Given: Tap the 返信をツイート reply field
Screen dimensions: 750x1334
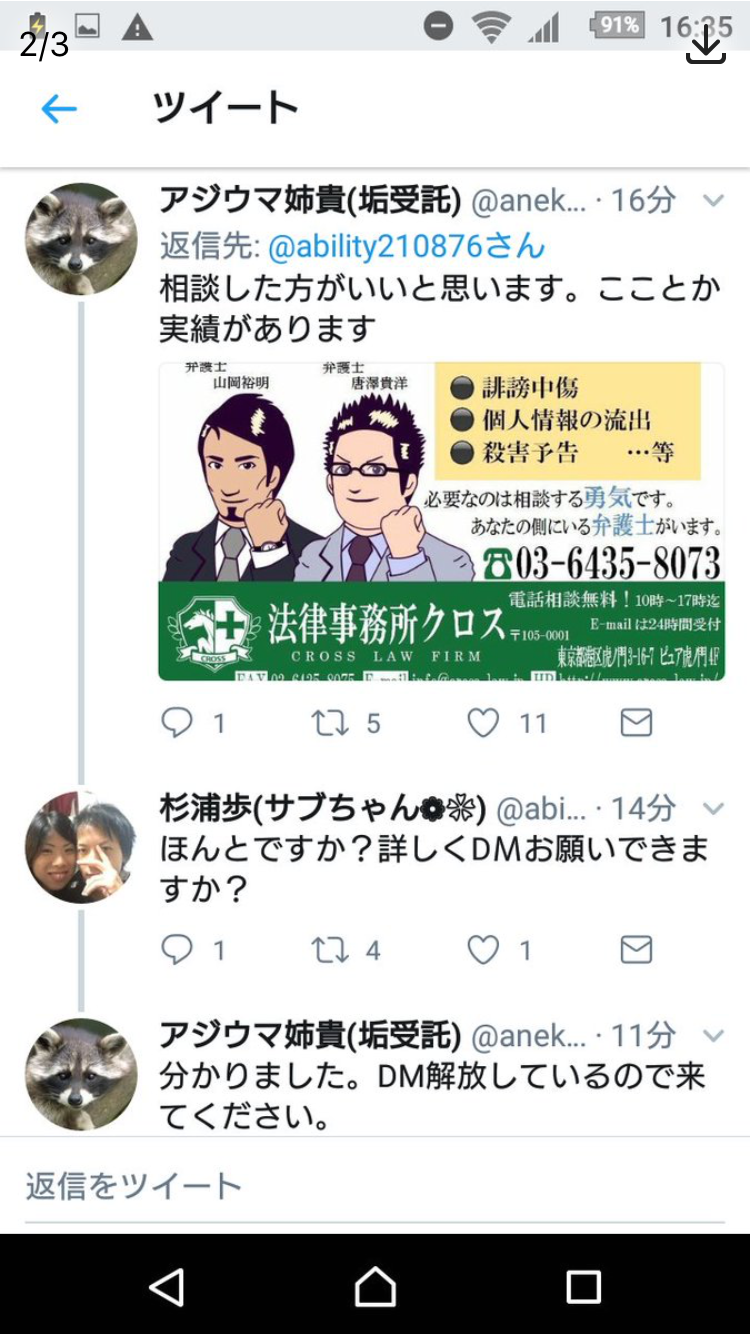Looking at the screenshot, I should click(375, 1186).
